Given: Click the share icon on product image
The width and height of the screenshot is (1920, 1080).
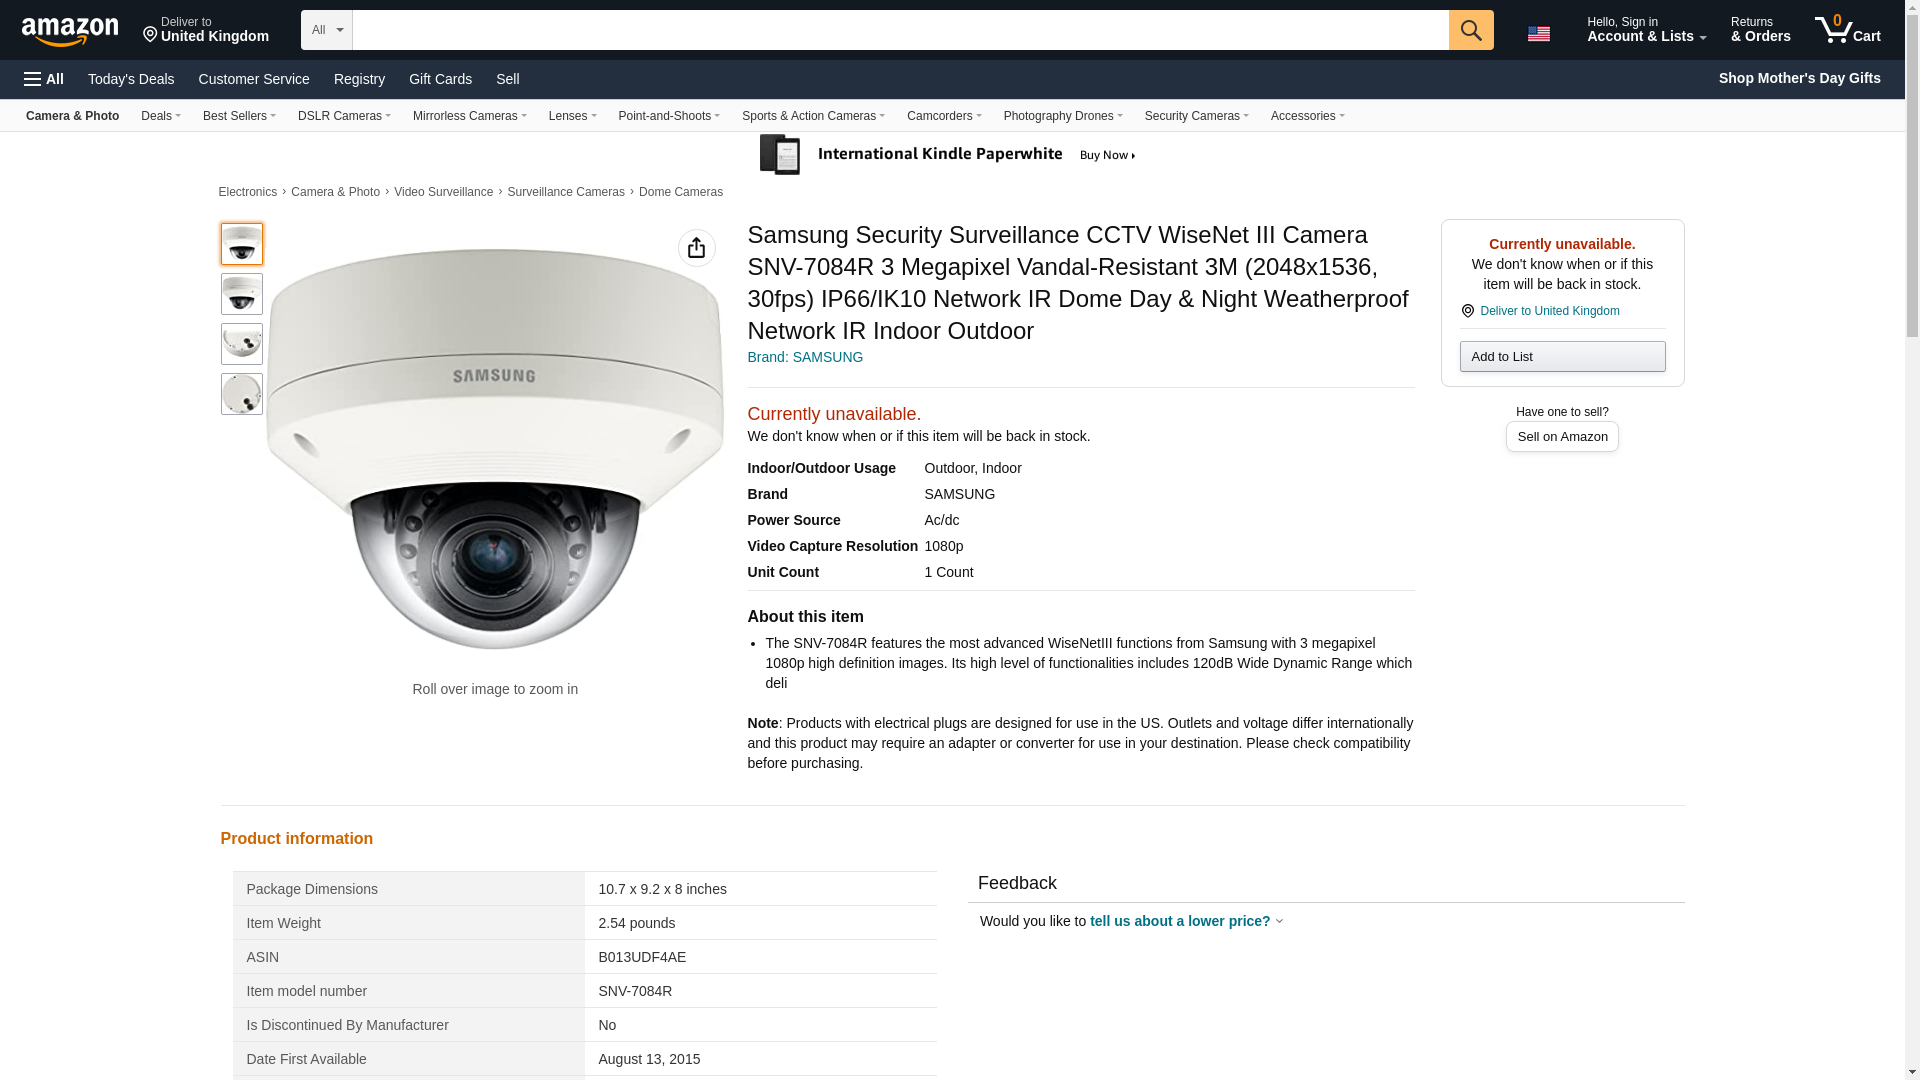Looking at the screenshot, I should coord(696,248).
